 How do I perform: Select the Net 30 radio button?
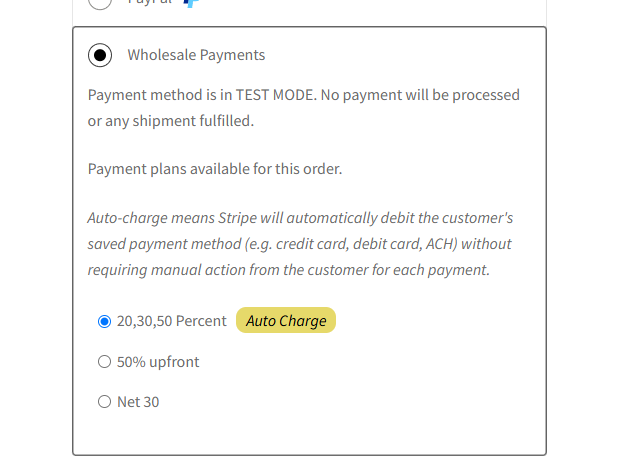click(x=104, y=401)
